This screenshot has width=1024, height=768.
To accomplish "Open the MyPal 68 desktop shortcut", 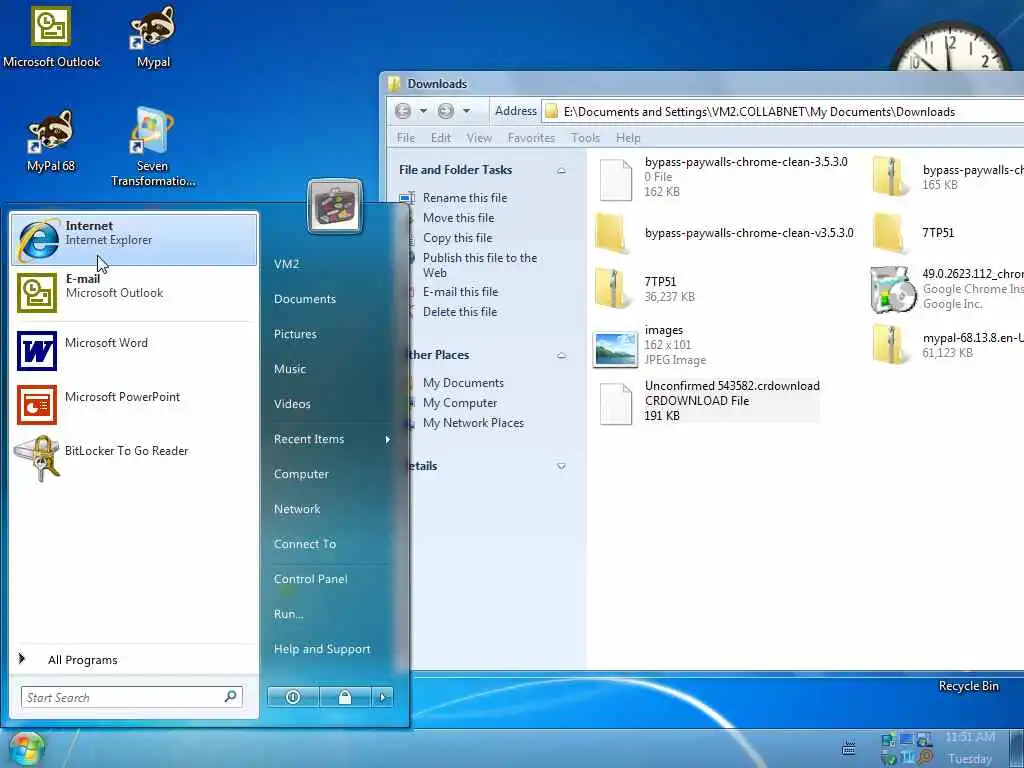I will [51, 140].
